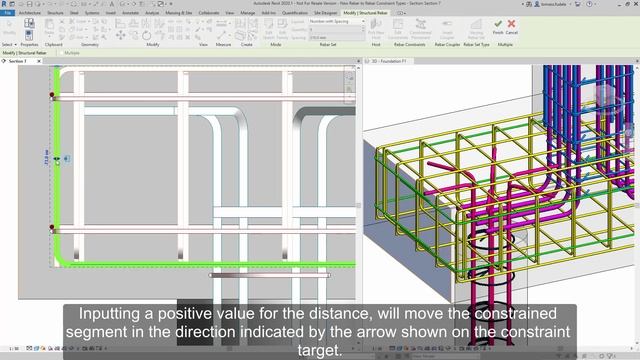Click the ribbon minimize panel dropdown
This screenshot has height=360, width=640.
pyautogui.click(x=402, y=13)
